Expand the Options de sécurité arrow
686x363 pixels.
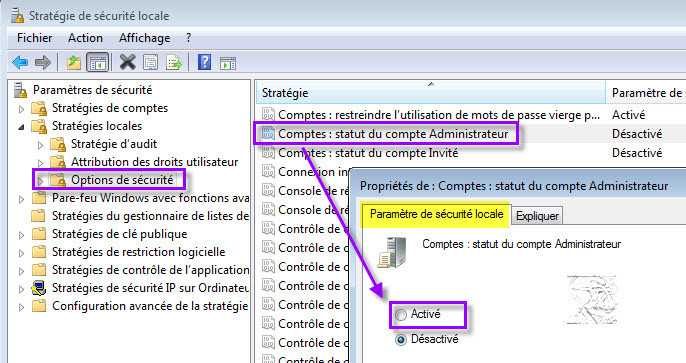pos(40,180)
